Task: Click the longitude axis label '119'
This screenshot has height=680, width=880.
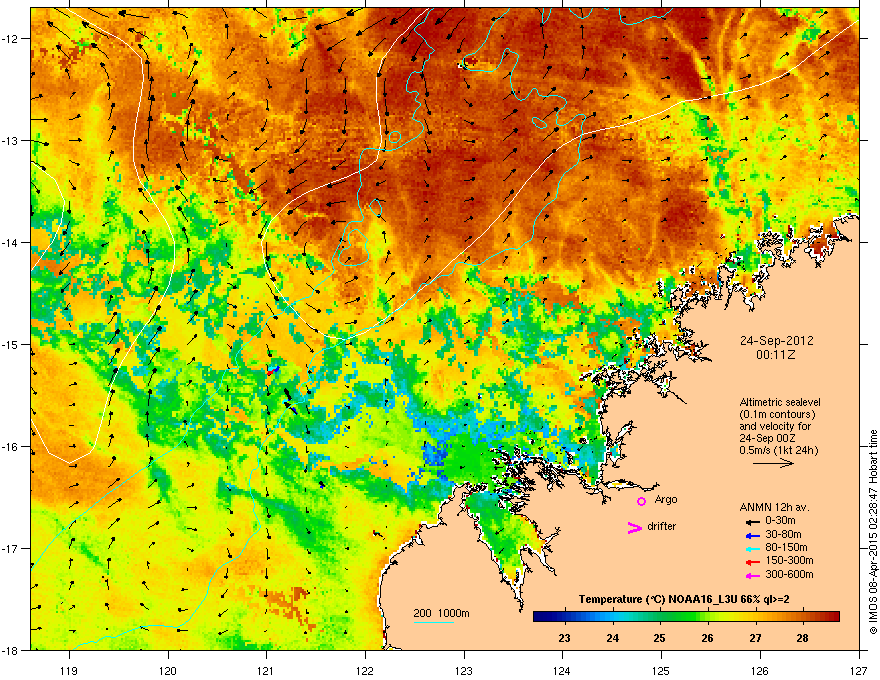Action: (69, 671)
